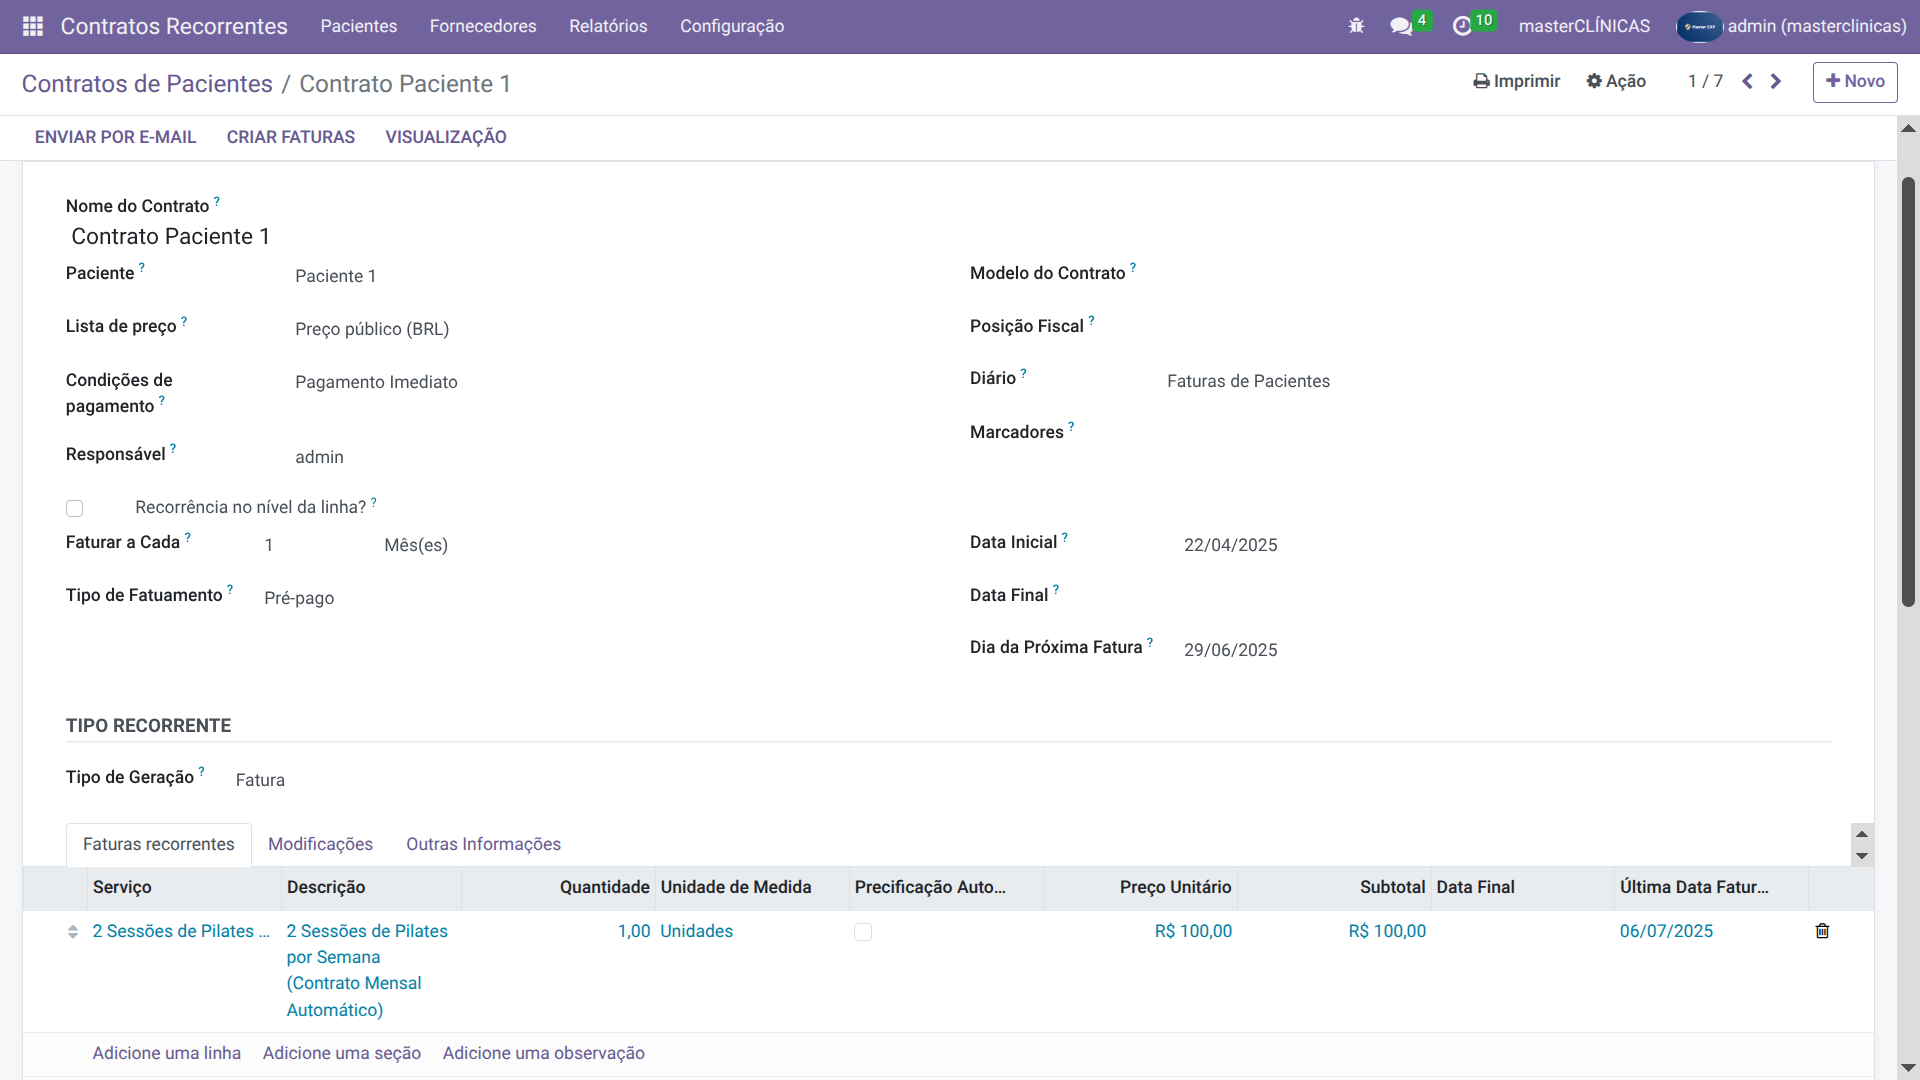Click the page vertical scrollbar thumb

coord(1908,390)
